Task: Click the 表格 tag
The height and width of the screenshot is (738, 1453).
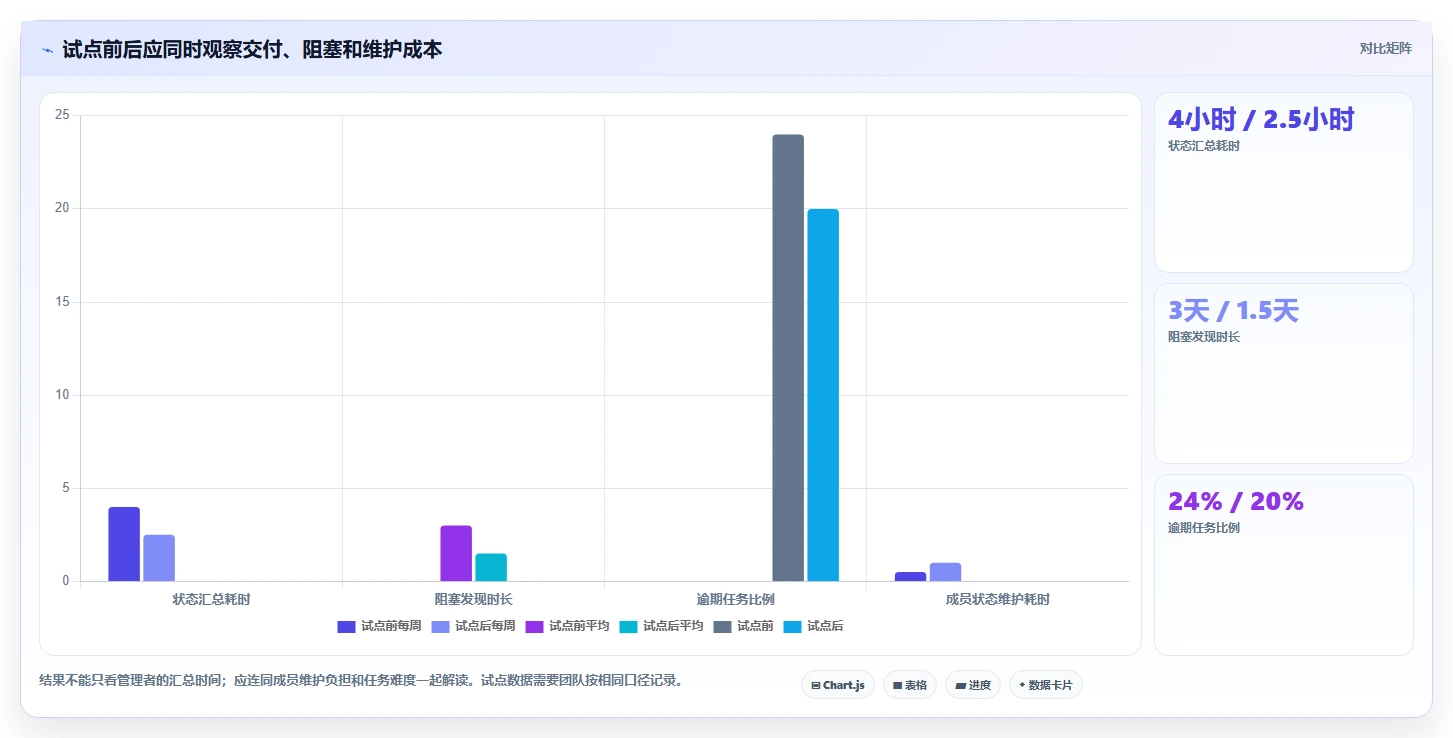Action: (x=910, y=685)
